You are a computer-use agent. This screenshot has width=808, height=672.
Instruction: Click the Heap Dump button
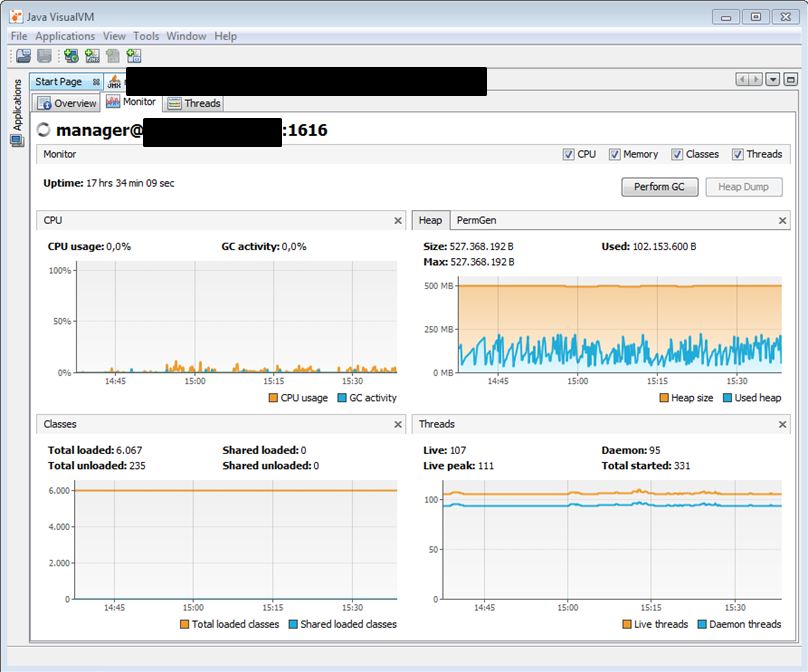[743, 187]
